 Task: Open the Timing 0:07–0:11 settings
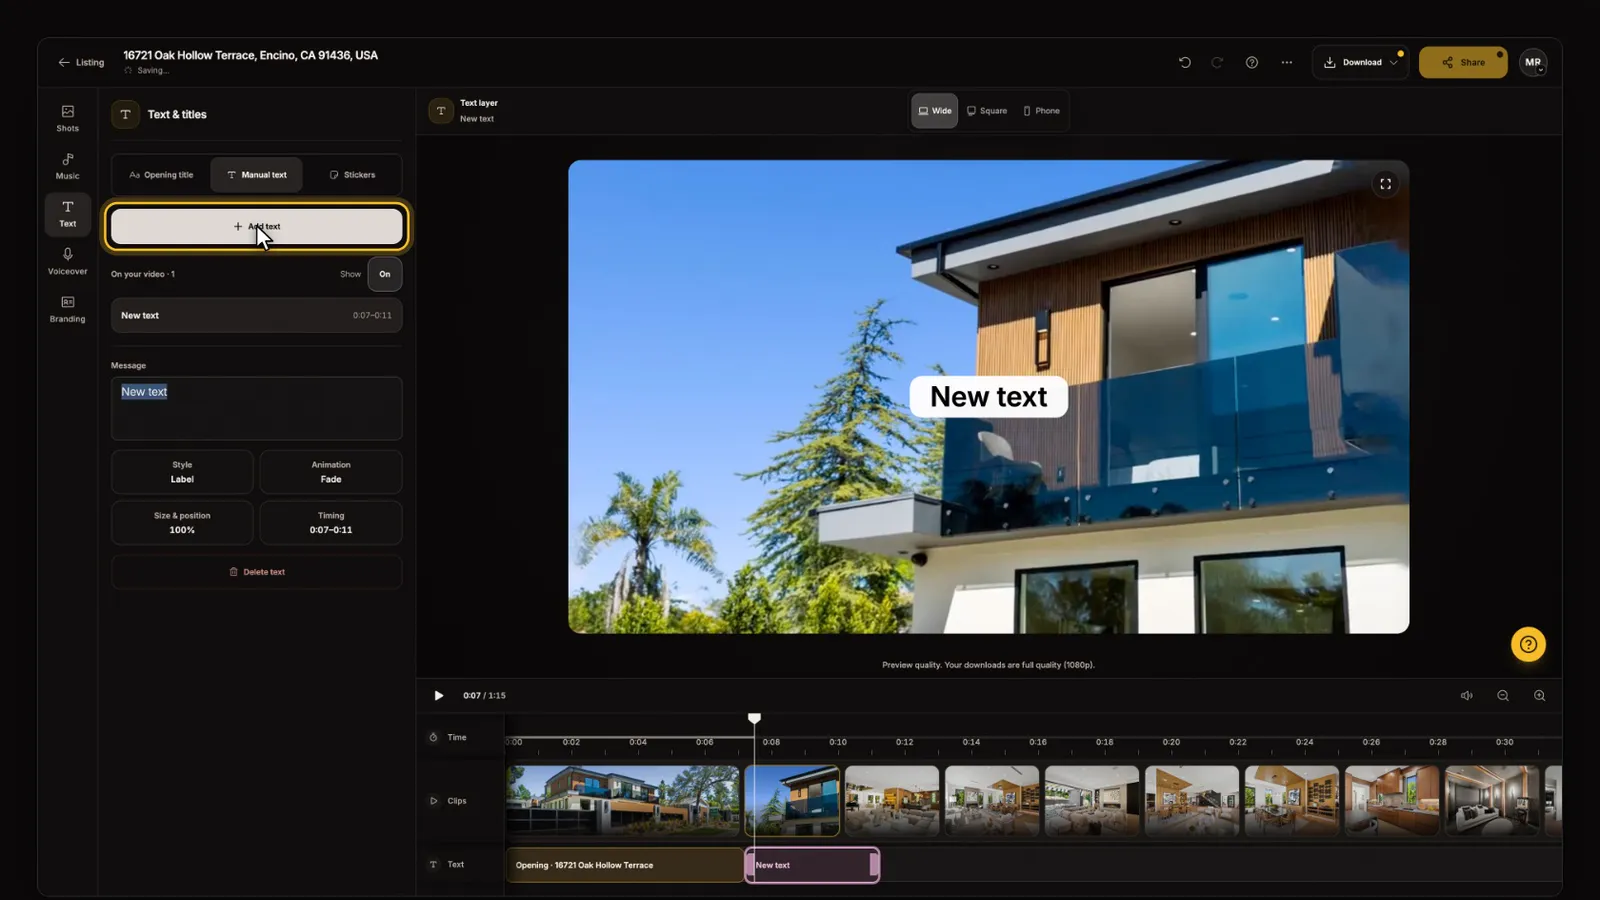pyautogui.click(x=331, y=523)
